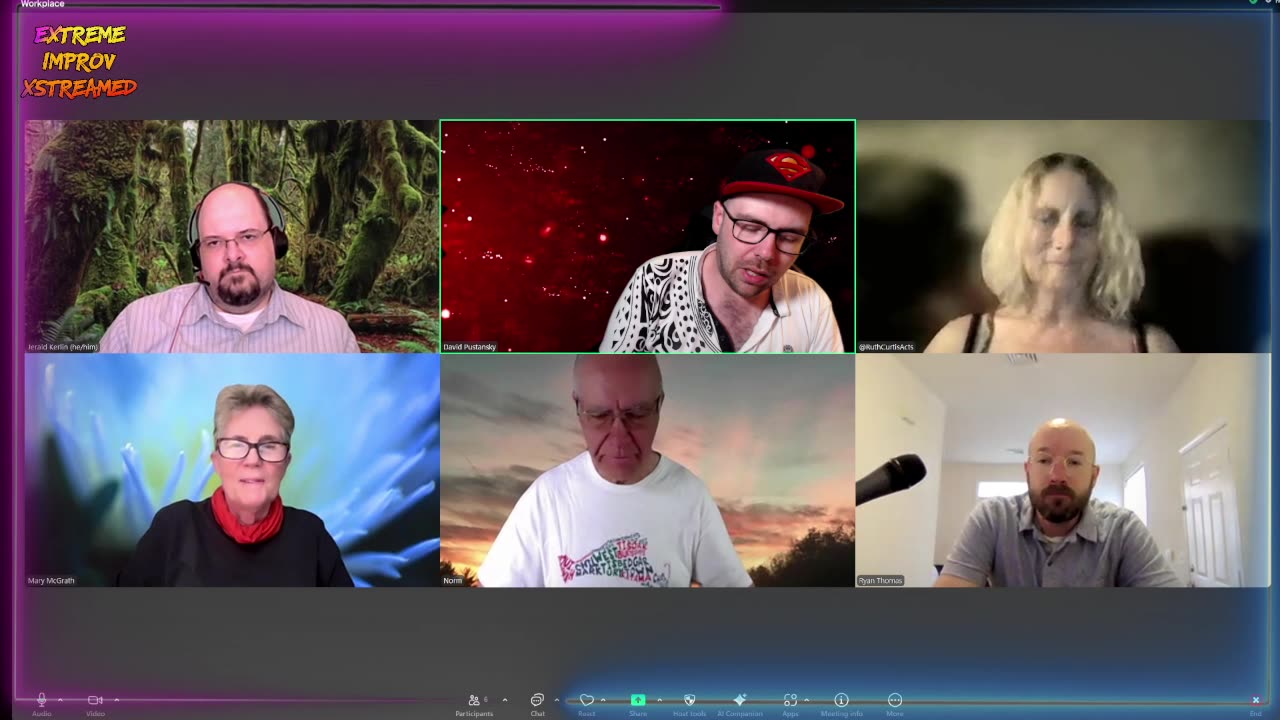Click the 'David Pustansky' name label
This screenshot has width=1280, height=720.
[470, 347]
